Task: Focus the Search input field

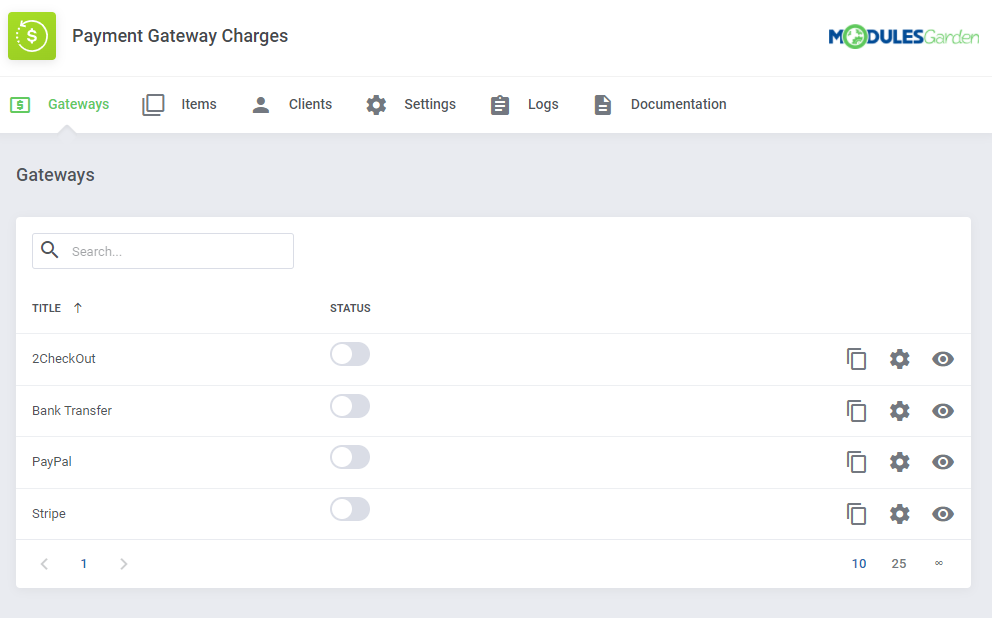Action: (163, 250)
